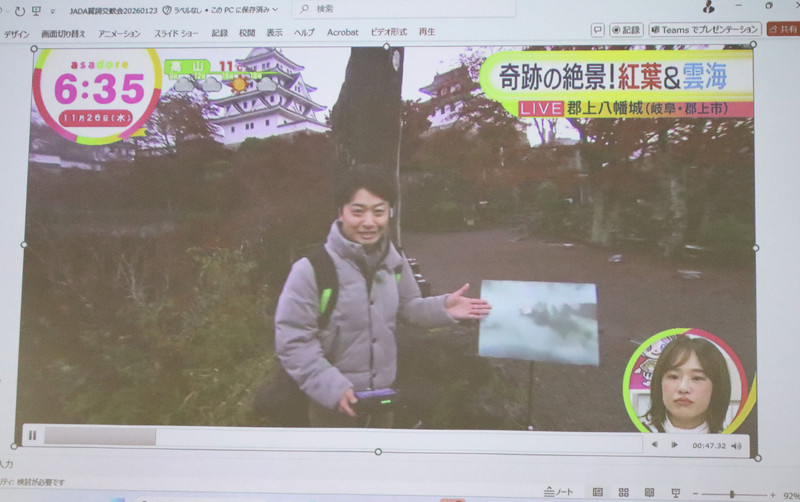Open the アニメーション tab
800x502 pixels.
pos(119,33)
